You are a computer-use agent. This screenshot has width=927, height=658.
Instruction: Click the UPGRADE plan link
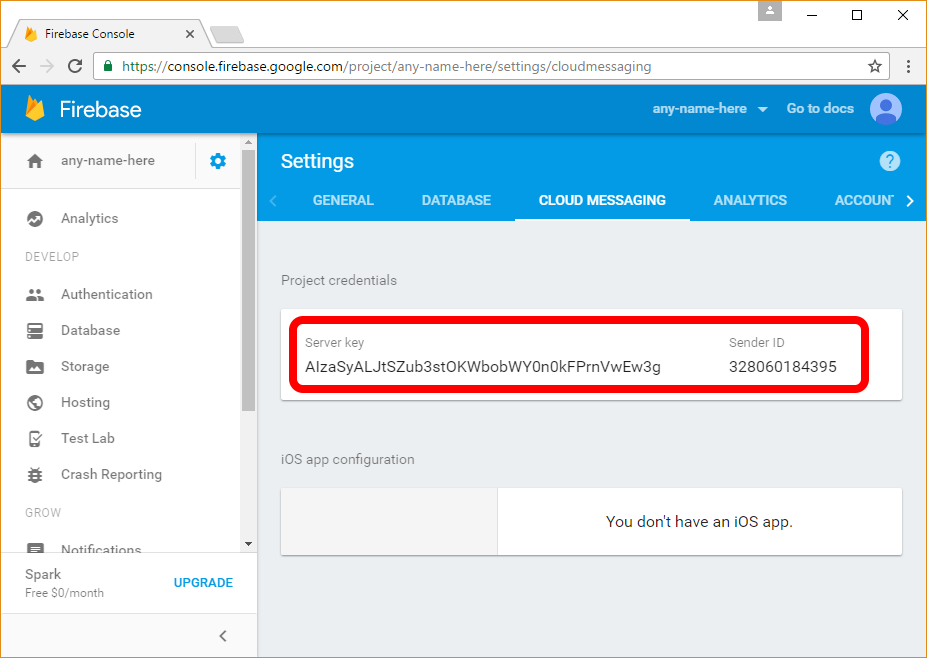(x=203, y=583)
